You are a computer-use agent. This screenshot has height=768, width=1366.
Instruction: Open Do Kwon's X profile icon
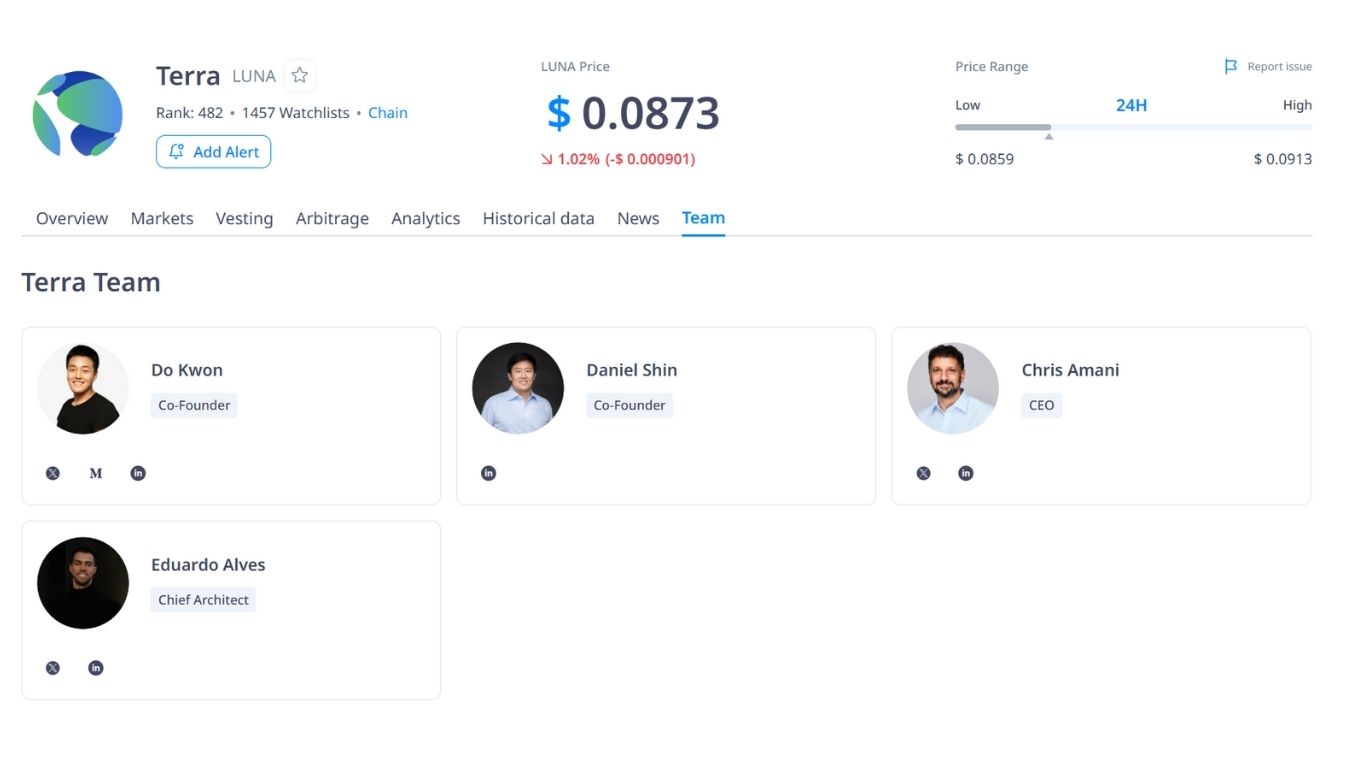[52, 472]
